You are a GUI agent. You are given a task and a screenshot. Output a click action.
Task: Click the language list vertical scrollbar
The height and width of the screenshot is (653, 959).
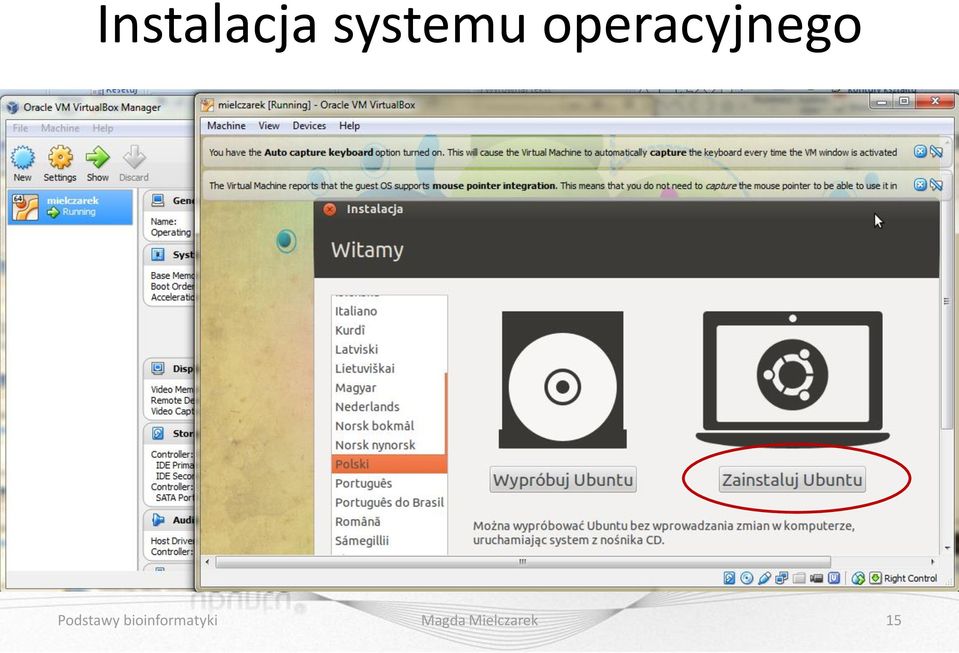pos(446,416)
